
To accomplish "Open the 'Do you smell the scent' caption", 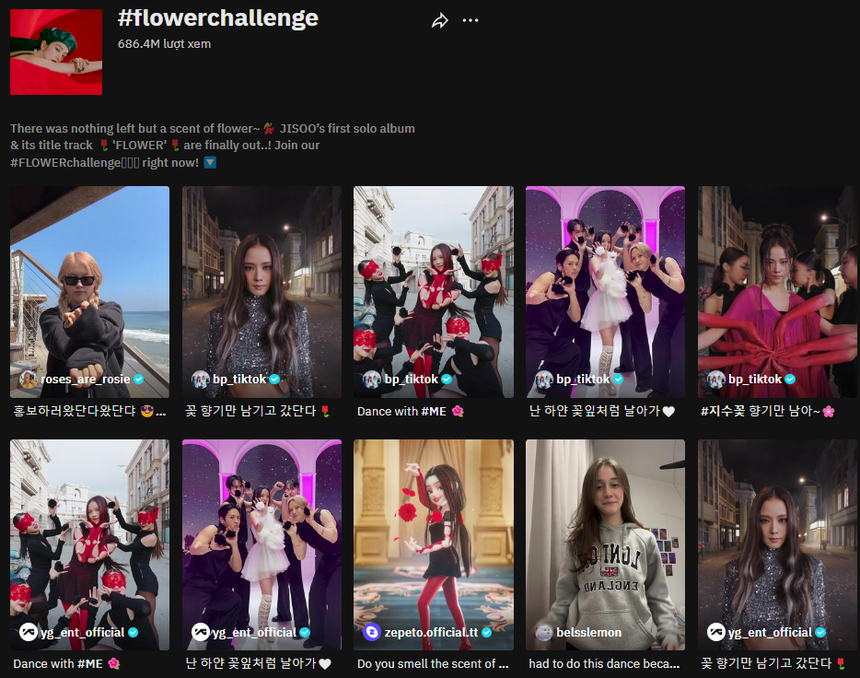I will pos(433,663).
